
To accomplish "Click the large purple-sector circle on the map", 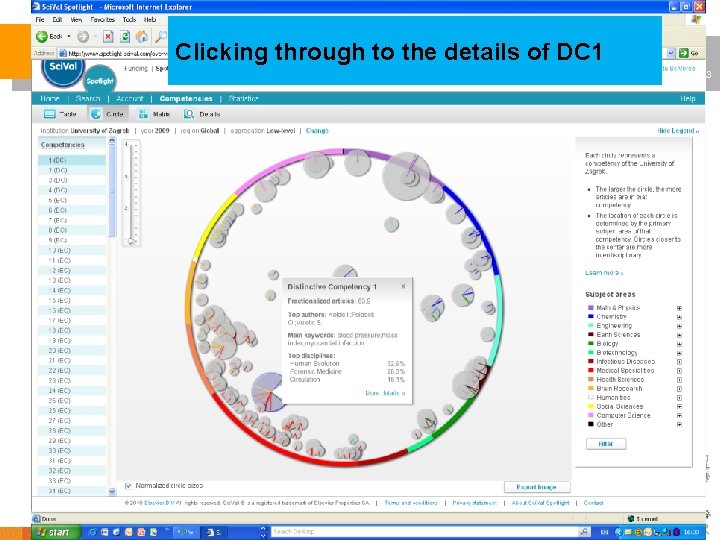I will click(406, 177).
